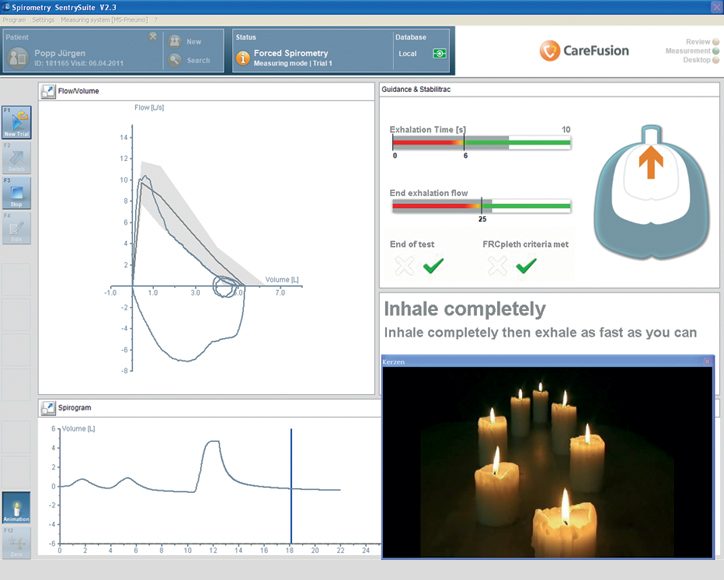Open the patient profile icon
The width and height of the screenshot is (724, 580).
click(x=18, y=58)
